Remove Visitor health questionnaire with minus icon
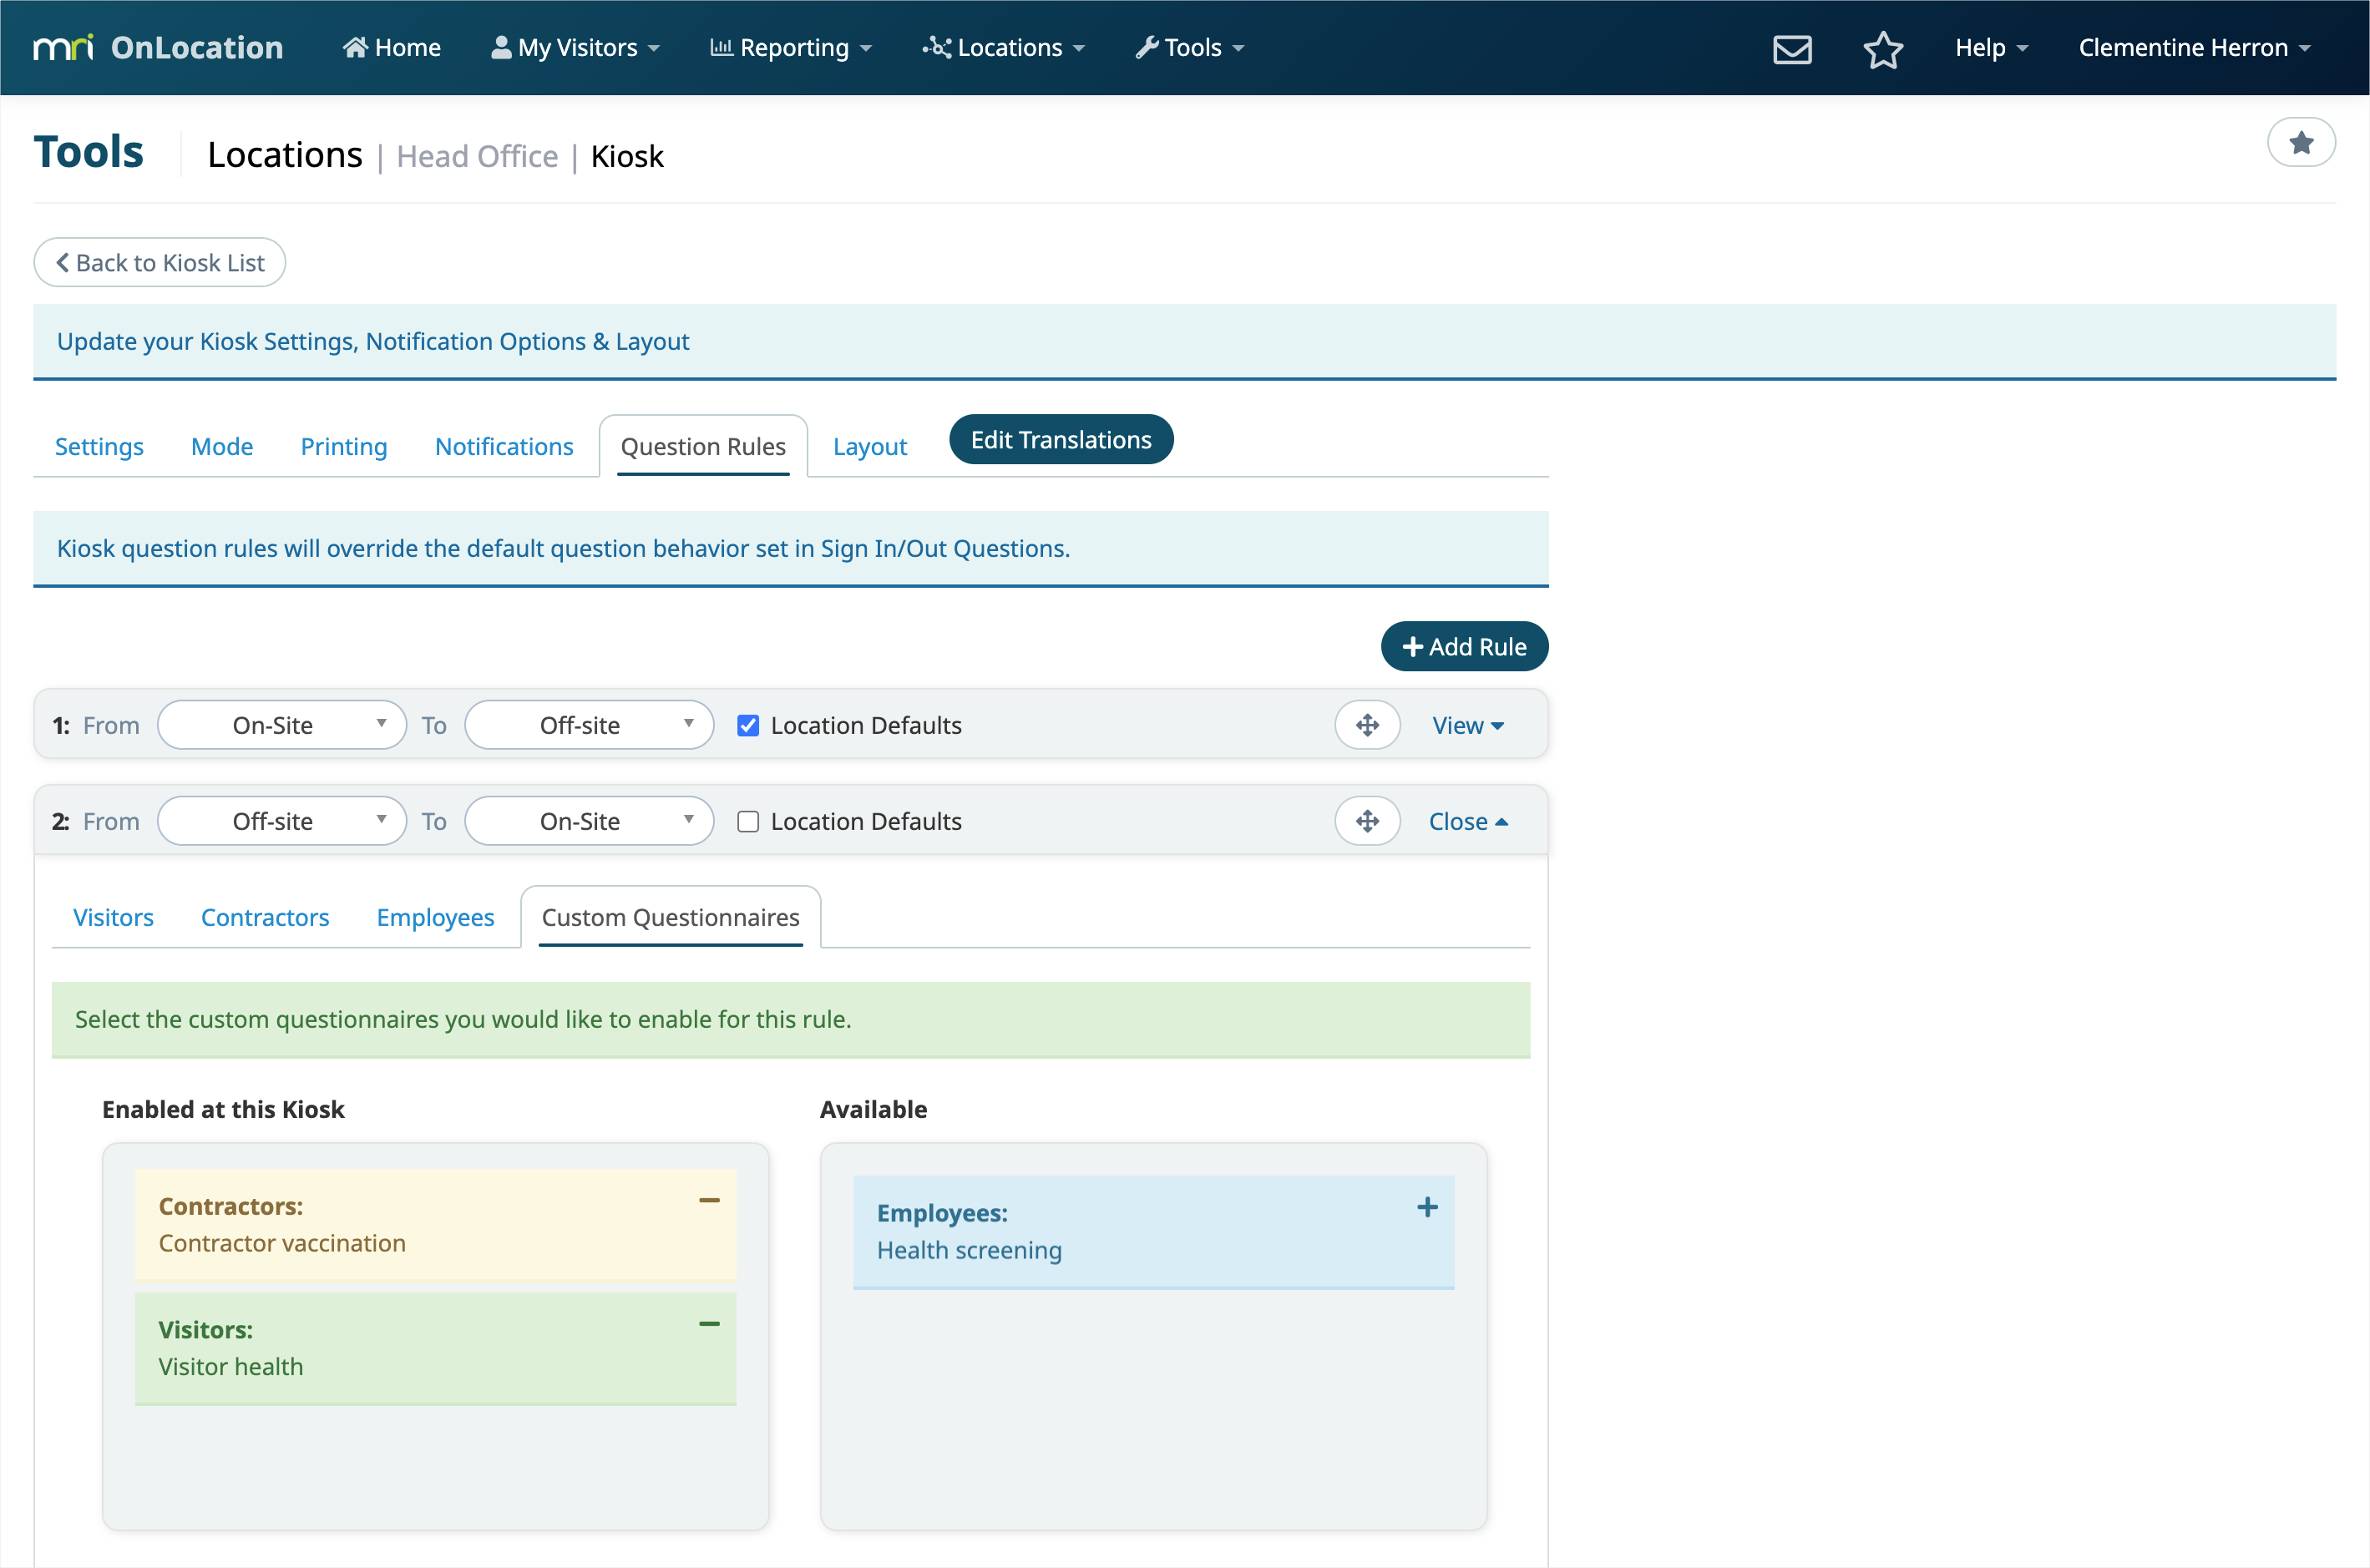The width and height of the screenshot is (2370, 1568). 709,1324
